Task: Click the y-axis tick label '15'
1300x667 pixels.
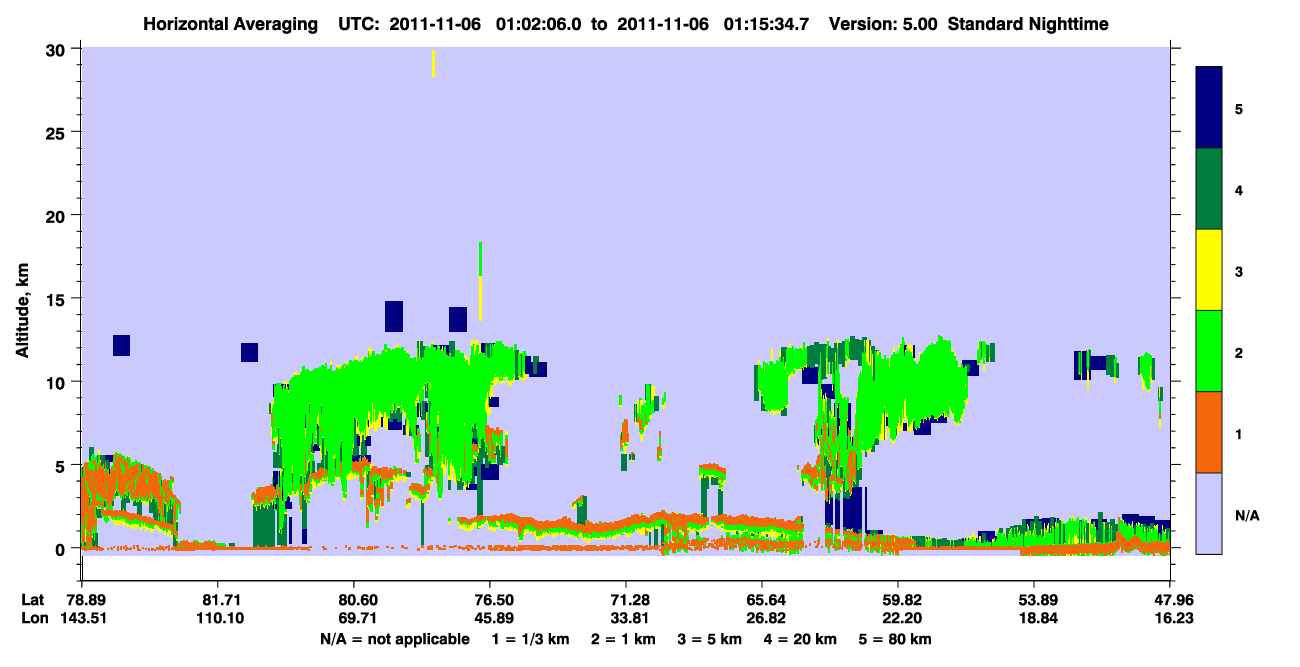Action: click(58, 299)
